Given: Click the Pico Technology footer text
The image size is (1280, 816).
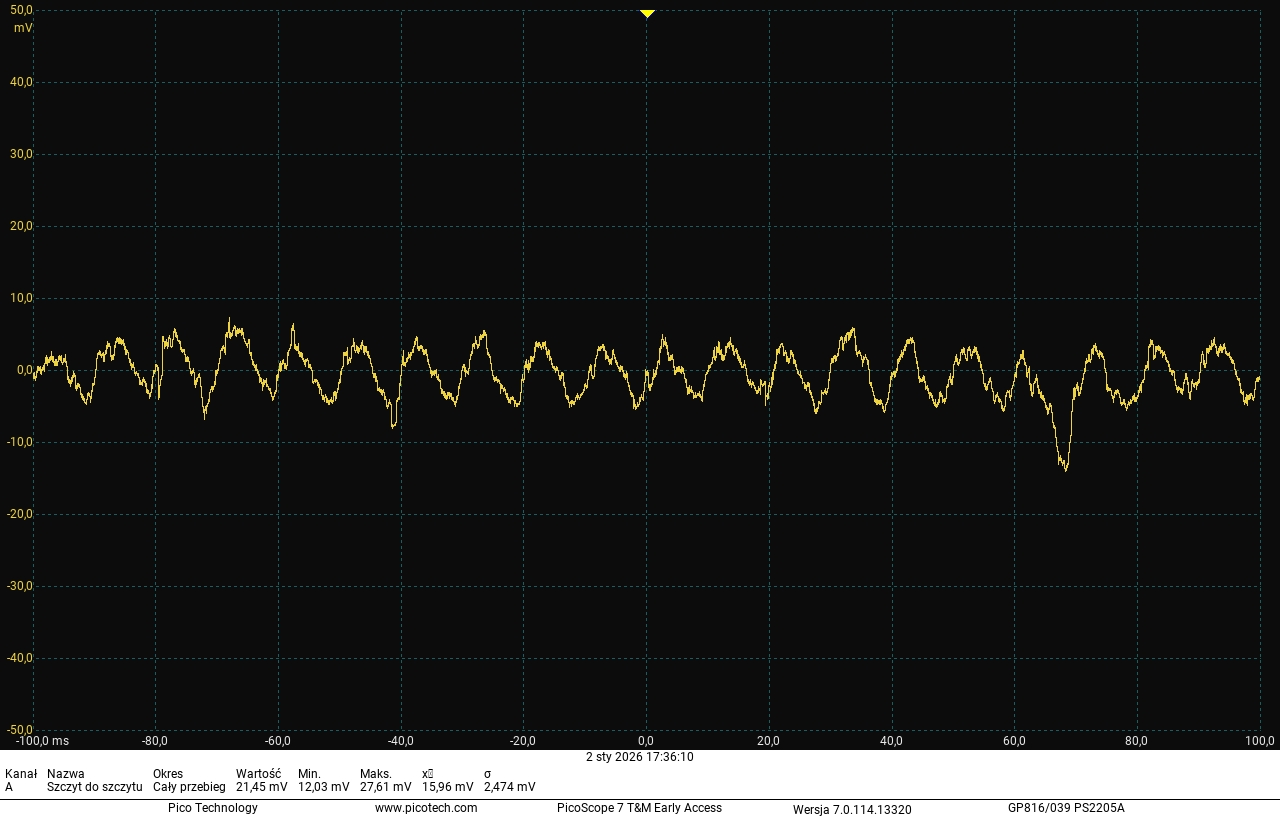Looking at the screenshot, I should pos(212,808).
